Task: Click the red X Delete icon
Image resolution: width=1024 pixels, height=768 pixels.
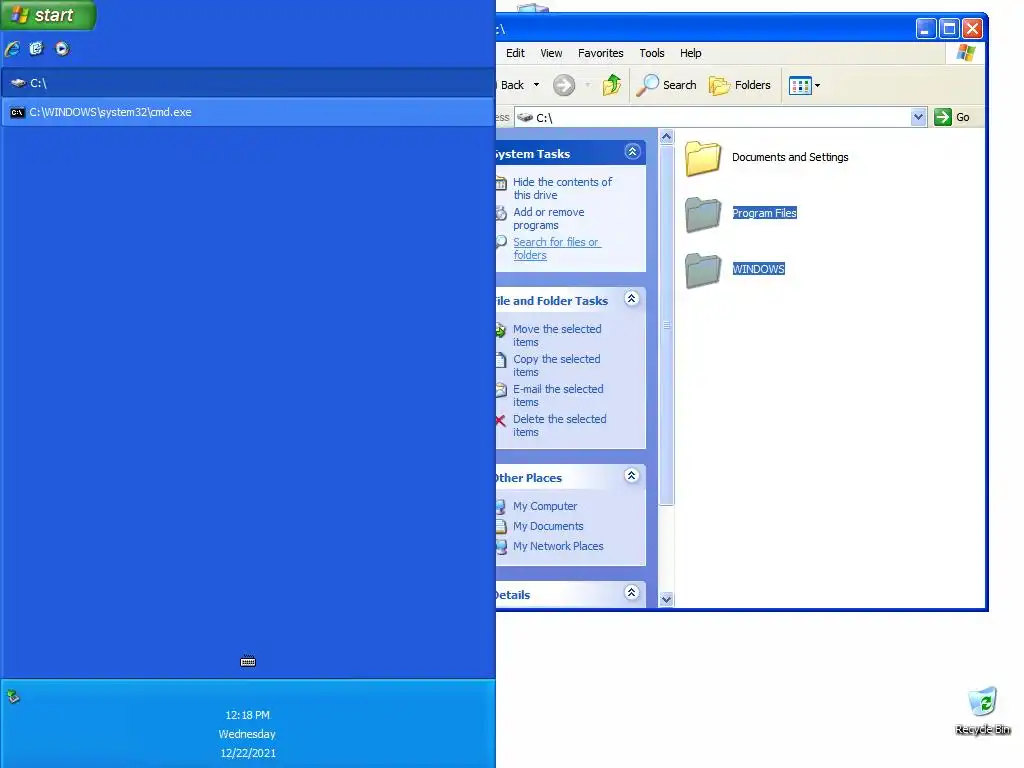Action: [500, 421]
